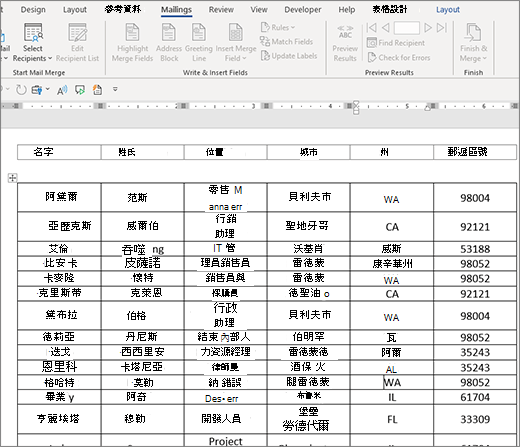This screenshot has height=447, width=520.
Task: Click the Redo/Repeat icon in quick toolbar
Action: pyautogui.click(x=21, y=90)
